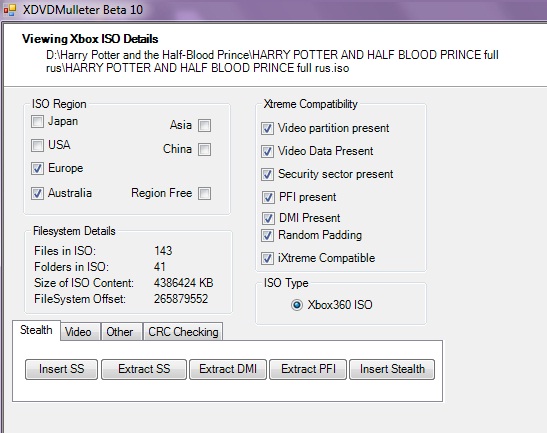Screen dimensions: 547x433
Task: Click the XDVDMulleter app icon in title bar
Action: coord(10,10)
